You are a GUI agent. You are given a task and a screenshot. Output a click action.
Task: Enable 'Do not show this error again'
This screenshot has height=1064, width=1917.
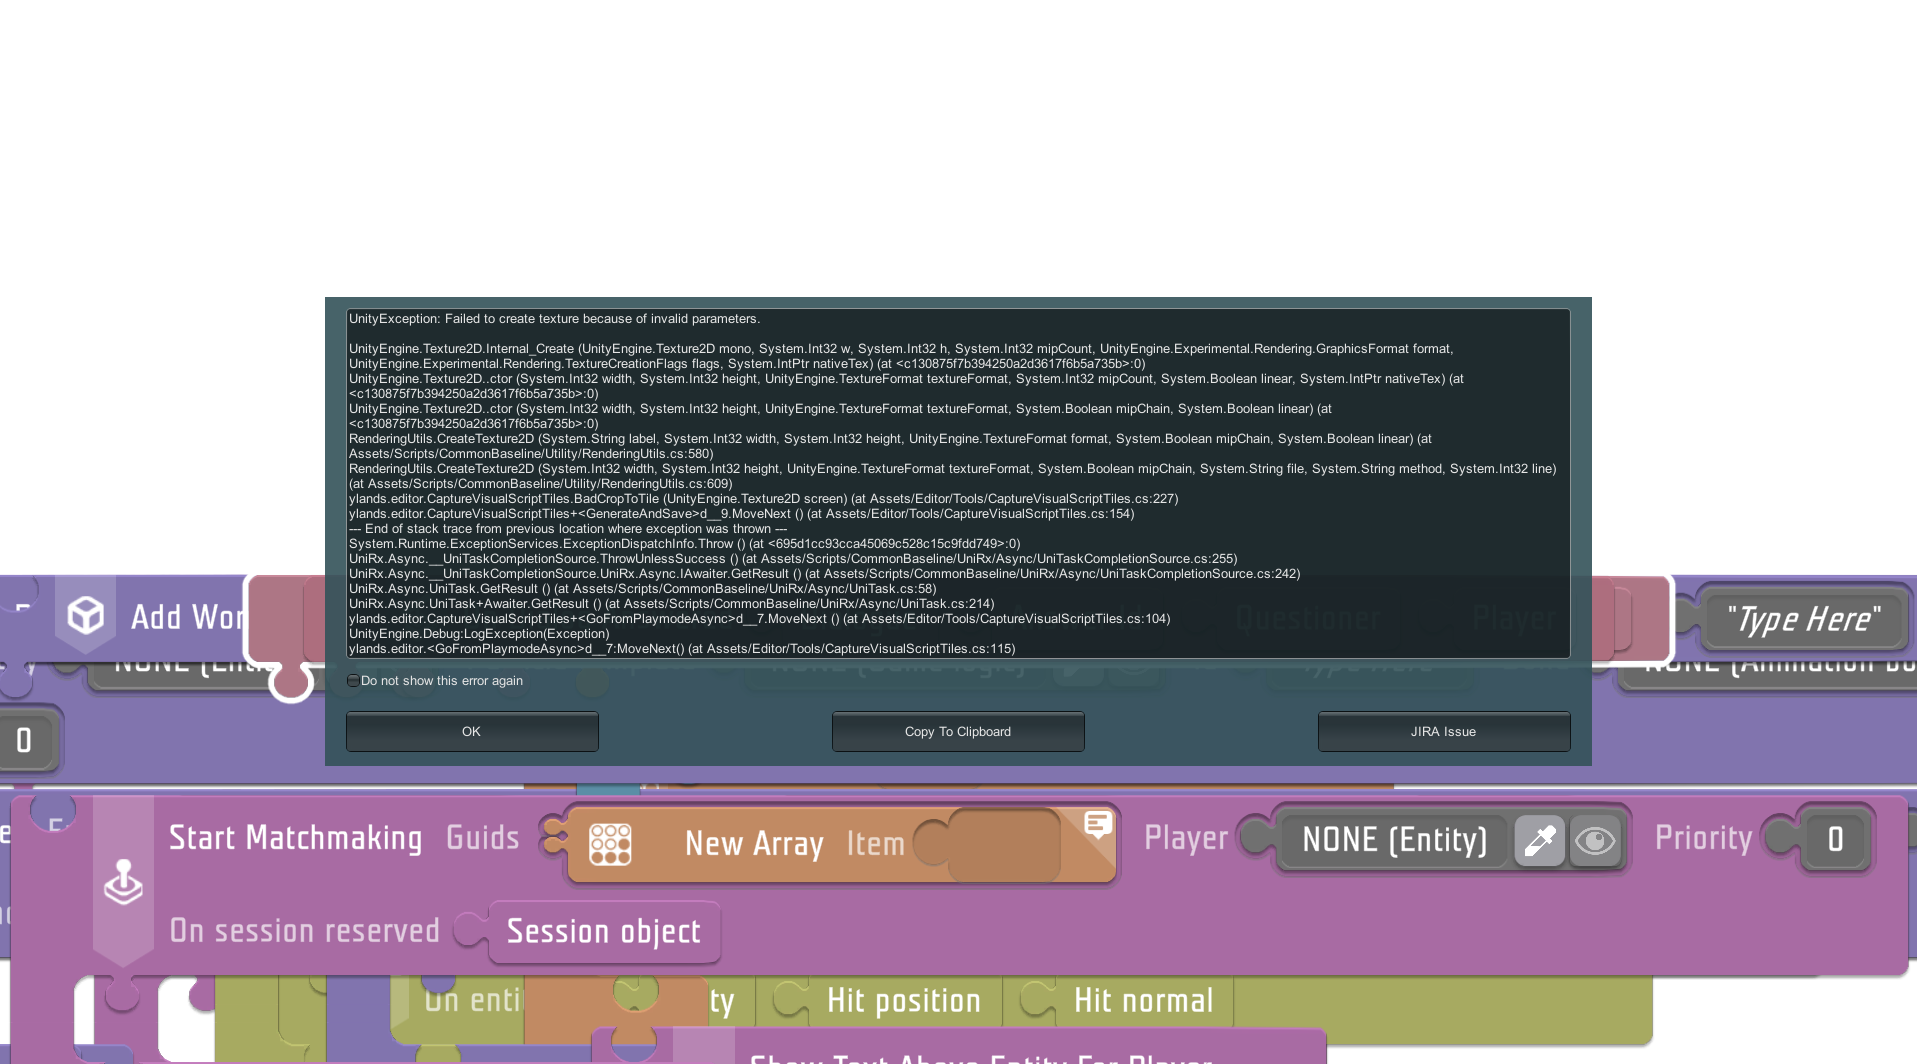tap(354, 681)
